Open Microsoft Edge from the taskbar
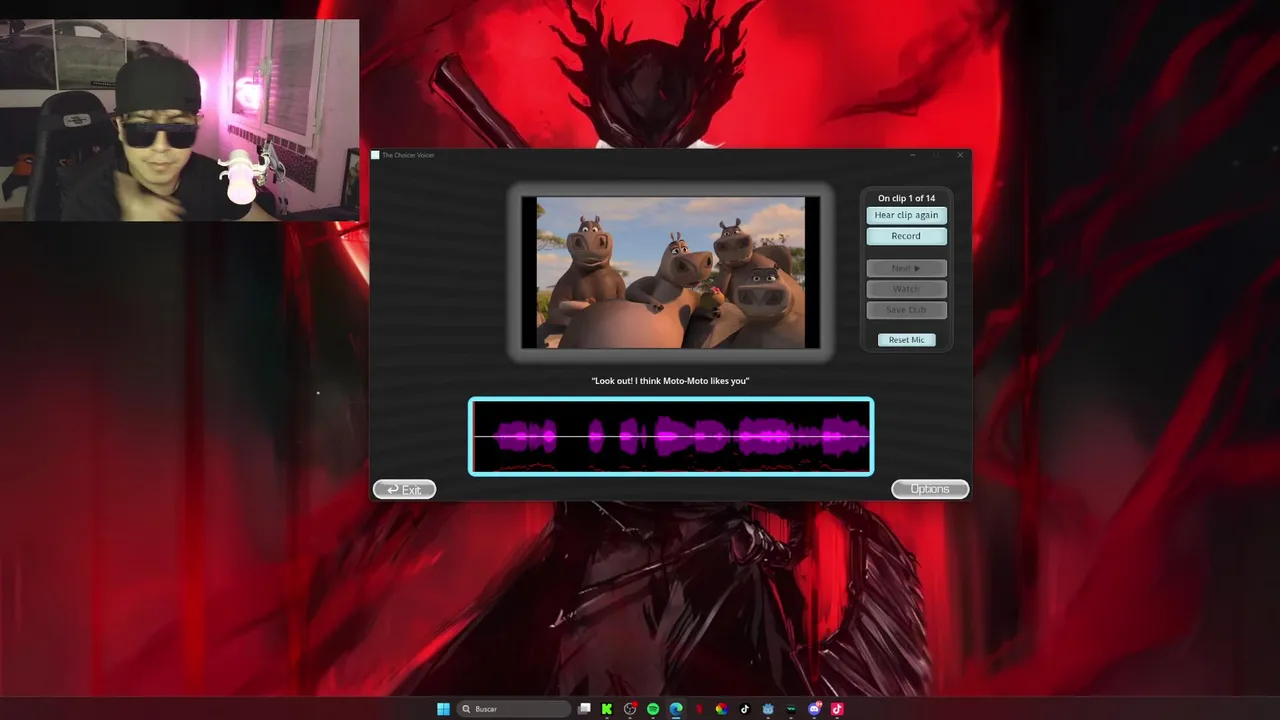Viewport: 1280px width, 720px height. pos(676,709)
